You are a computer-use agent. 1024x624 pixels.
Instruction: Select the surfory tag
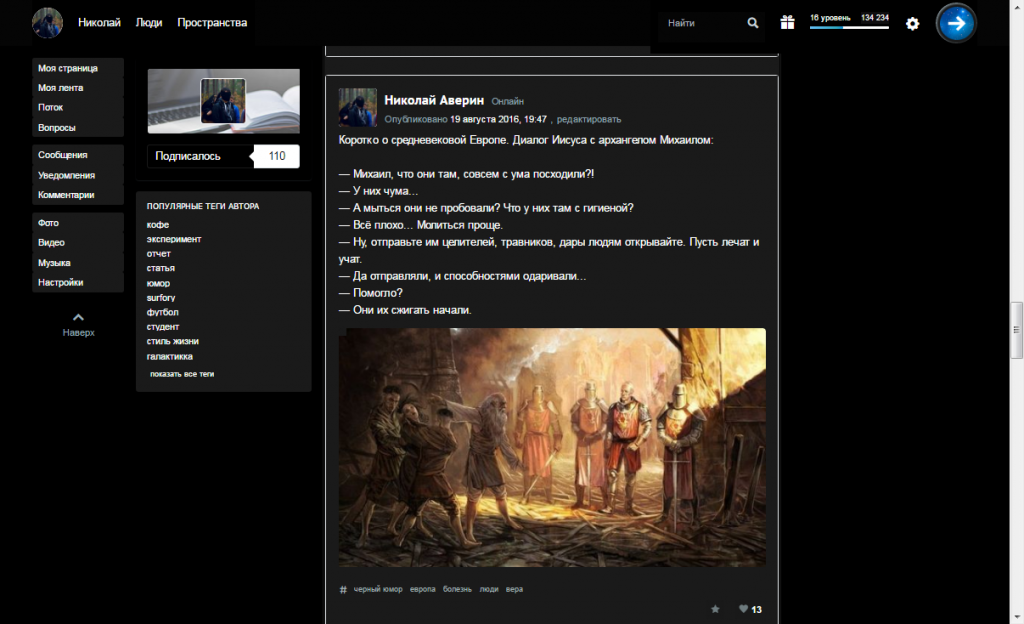pyautogui.click(x=161, y=298)
